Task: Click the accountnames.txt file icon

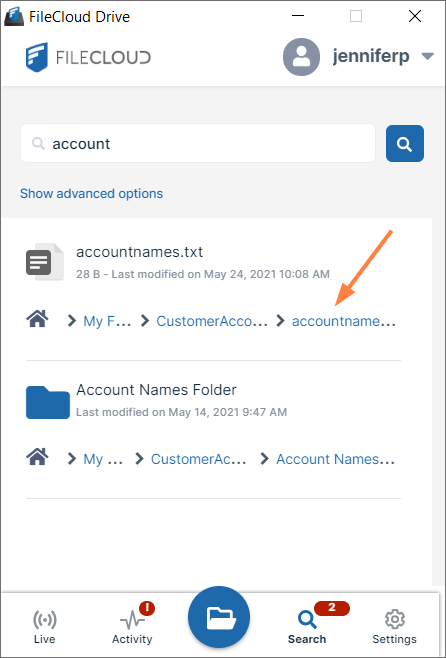Action: tap(44, 262)
